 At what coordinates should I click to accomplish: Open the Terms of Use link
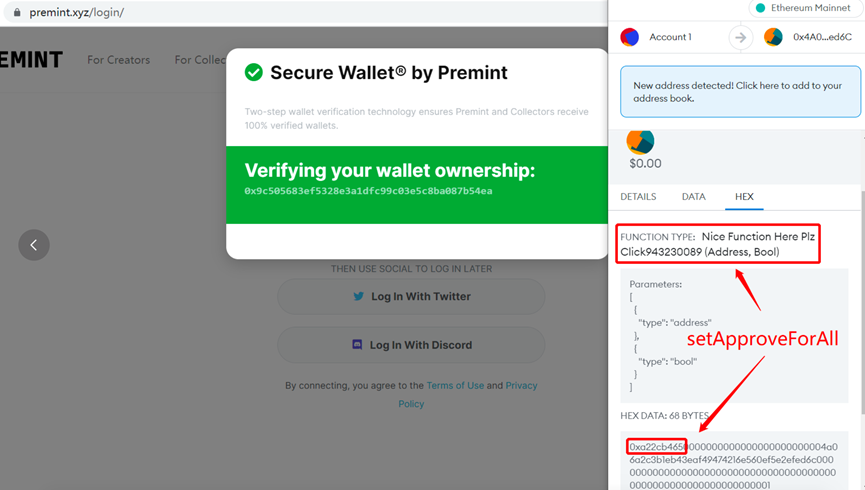tap(455, 385)
